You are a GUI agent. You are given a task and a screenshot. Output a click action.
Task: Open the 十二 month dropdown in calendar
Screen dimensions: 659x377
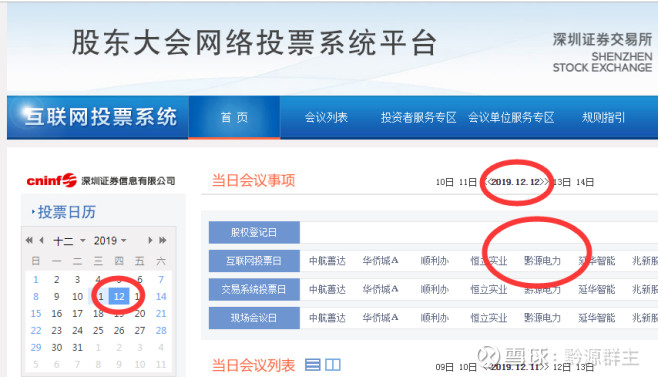point(69,241)
